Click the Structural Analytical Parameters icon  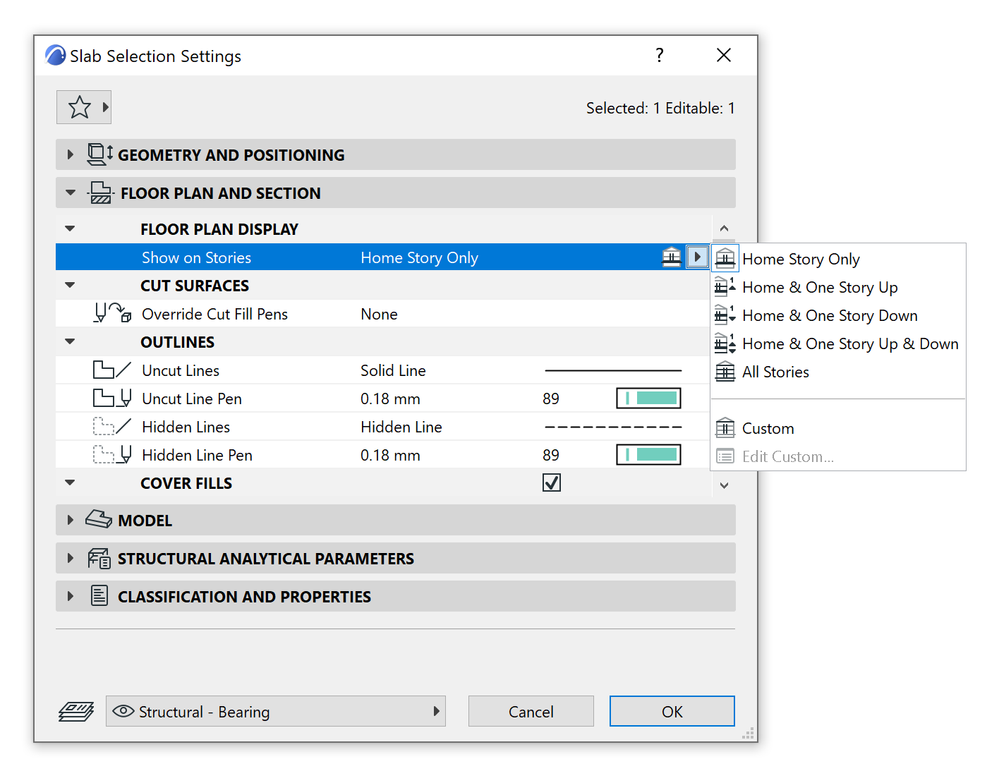pos(99,558)
